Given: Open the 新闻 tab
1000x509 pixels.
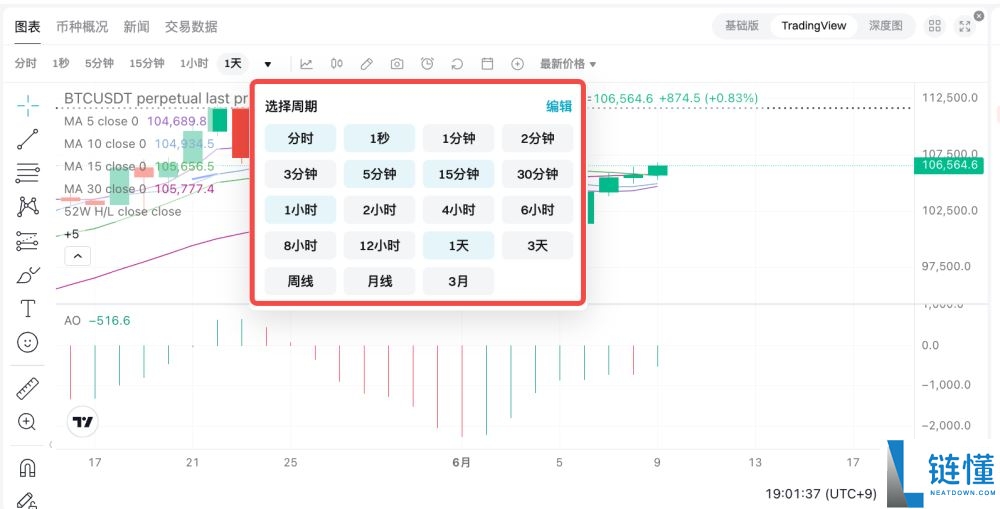Looking at the screenshot, I should click(x=136, y=27).
